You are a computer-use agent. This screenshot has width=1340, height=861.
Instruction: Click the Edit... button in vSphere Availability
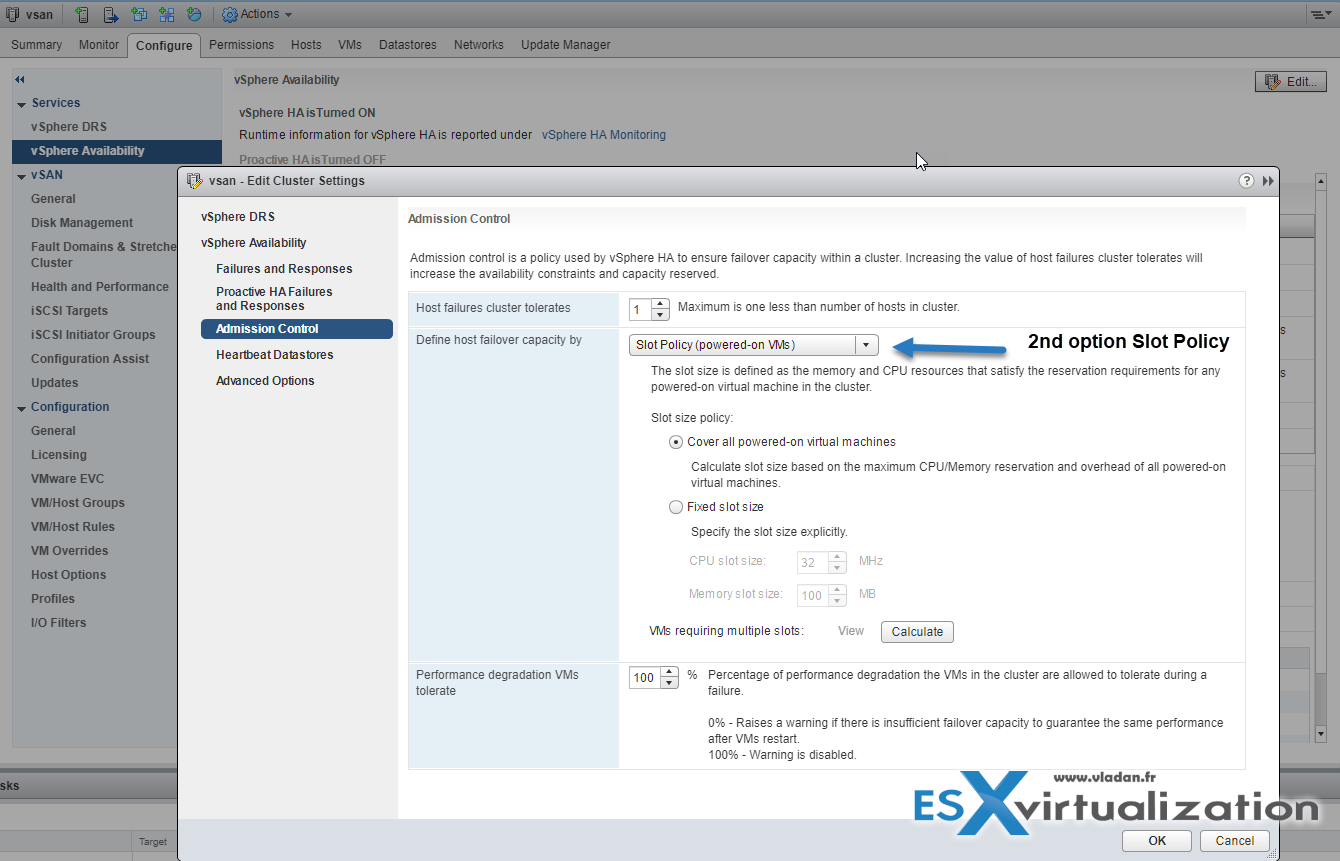1291,82
